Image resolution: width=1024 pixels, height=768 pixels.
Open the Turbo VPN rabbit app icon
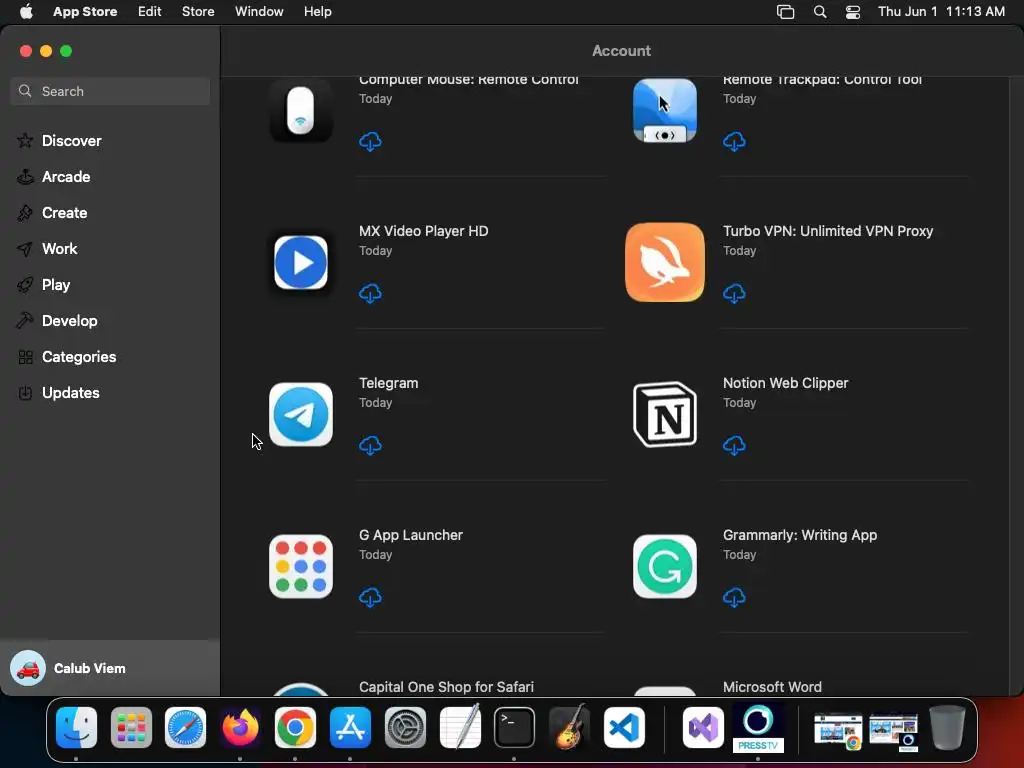tap(665, 263)
